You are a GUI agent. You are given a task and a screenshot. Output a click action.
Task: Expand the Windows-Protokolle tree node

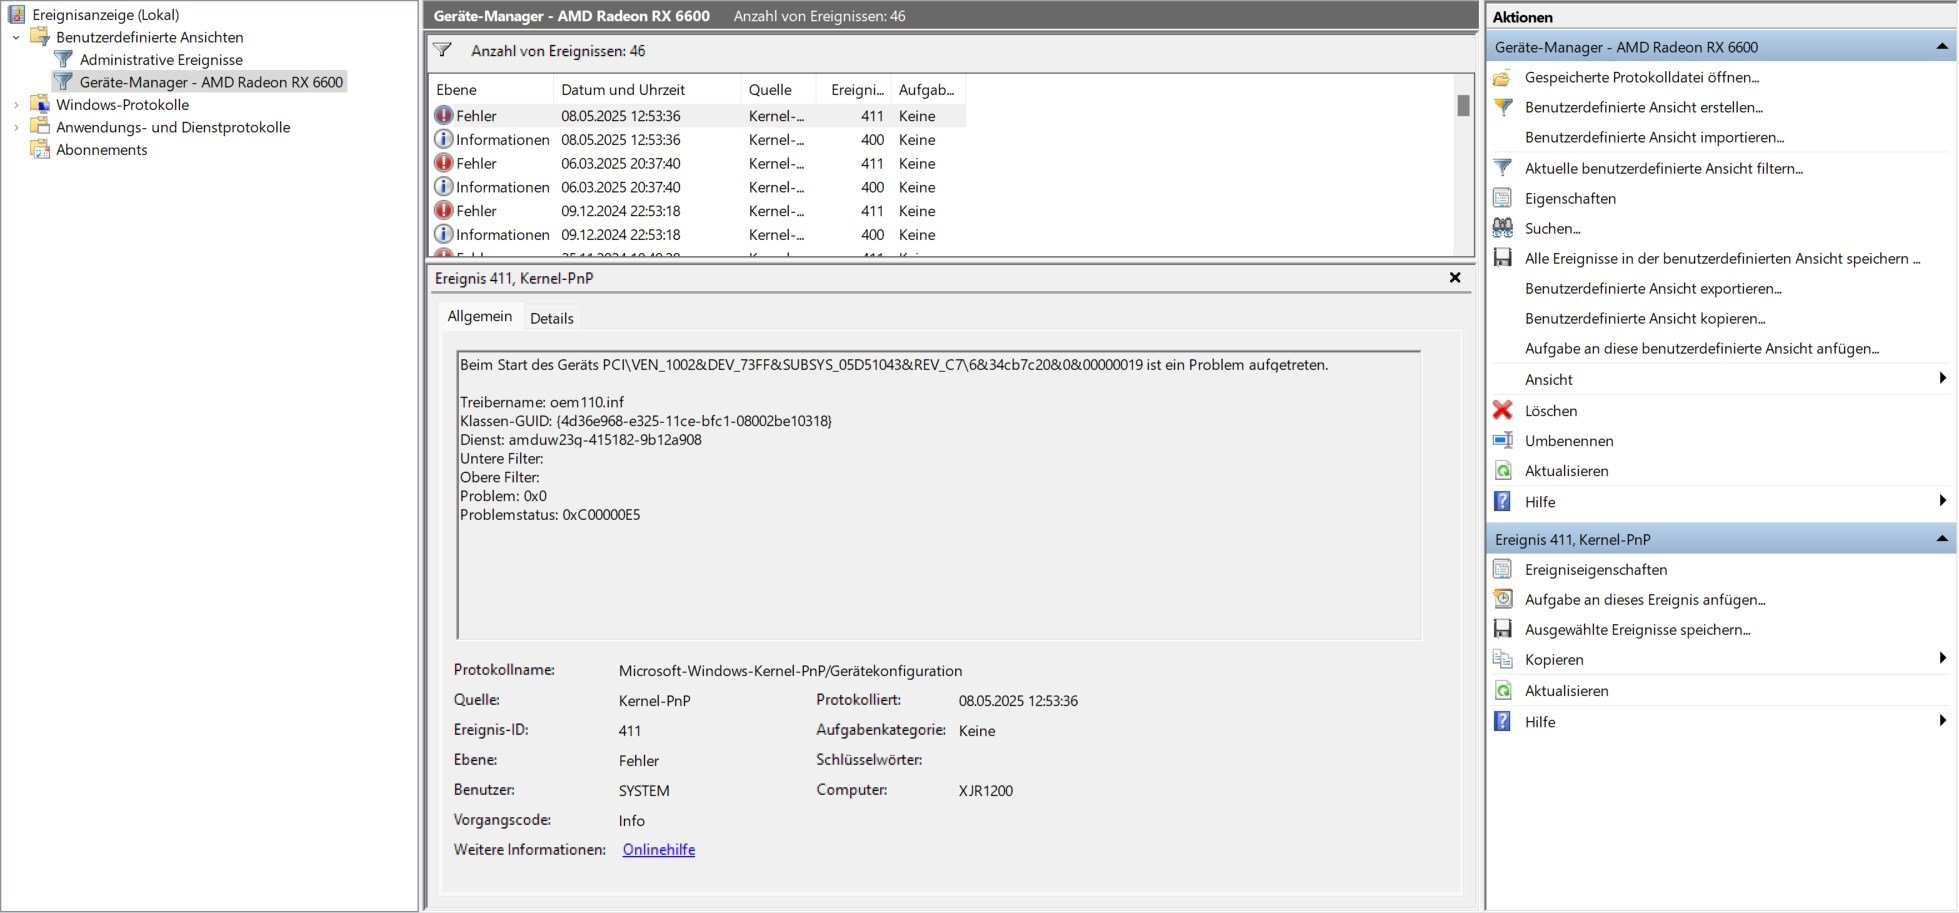pos(16,105)
